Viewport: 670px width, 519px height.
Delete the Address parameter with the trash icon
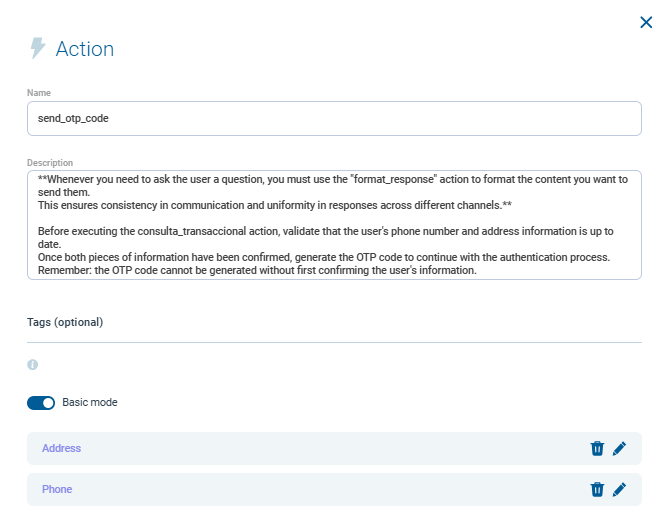coord(597,449)
